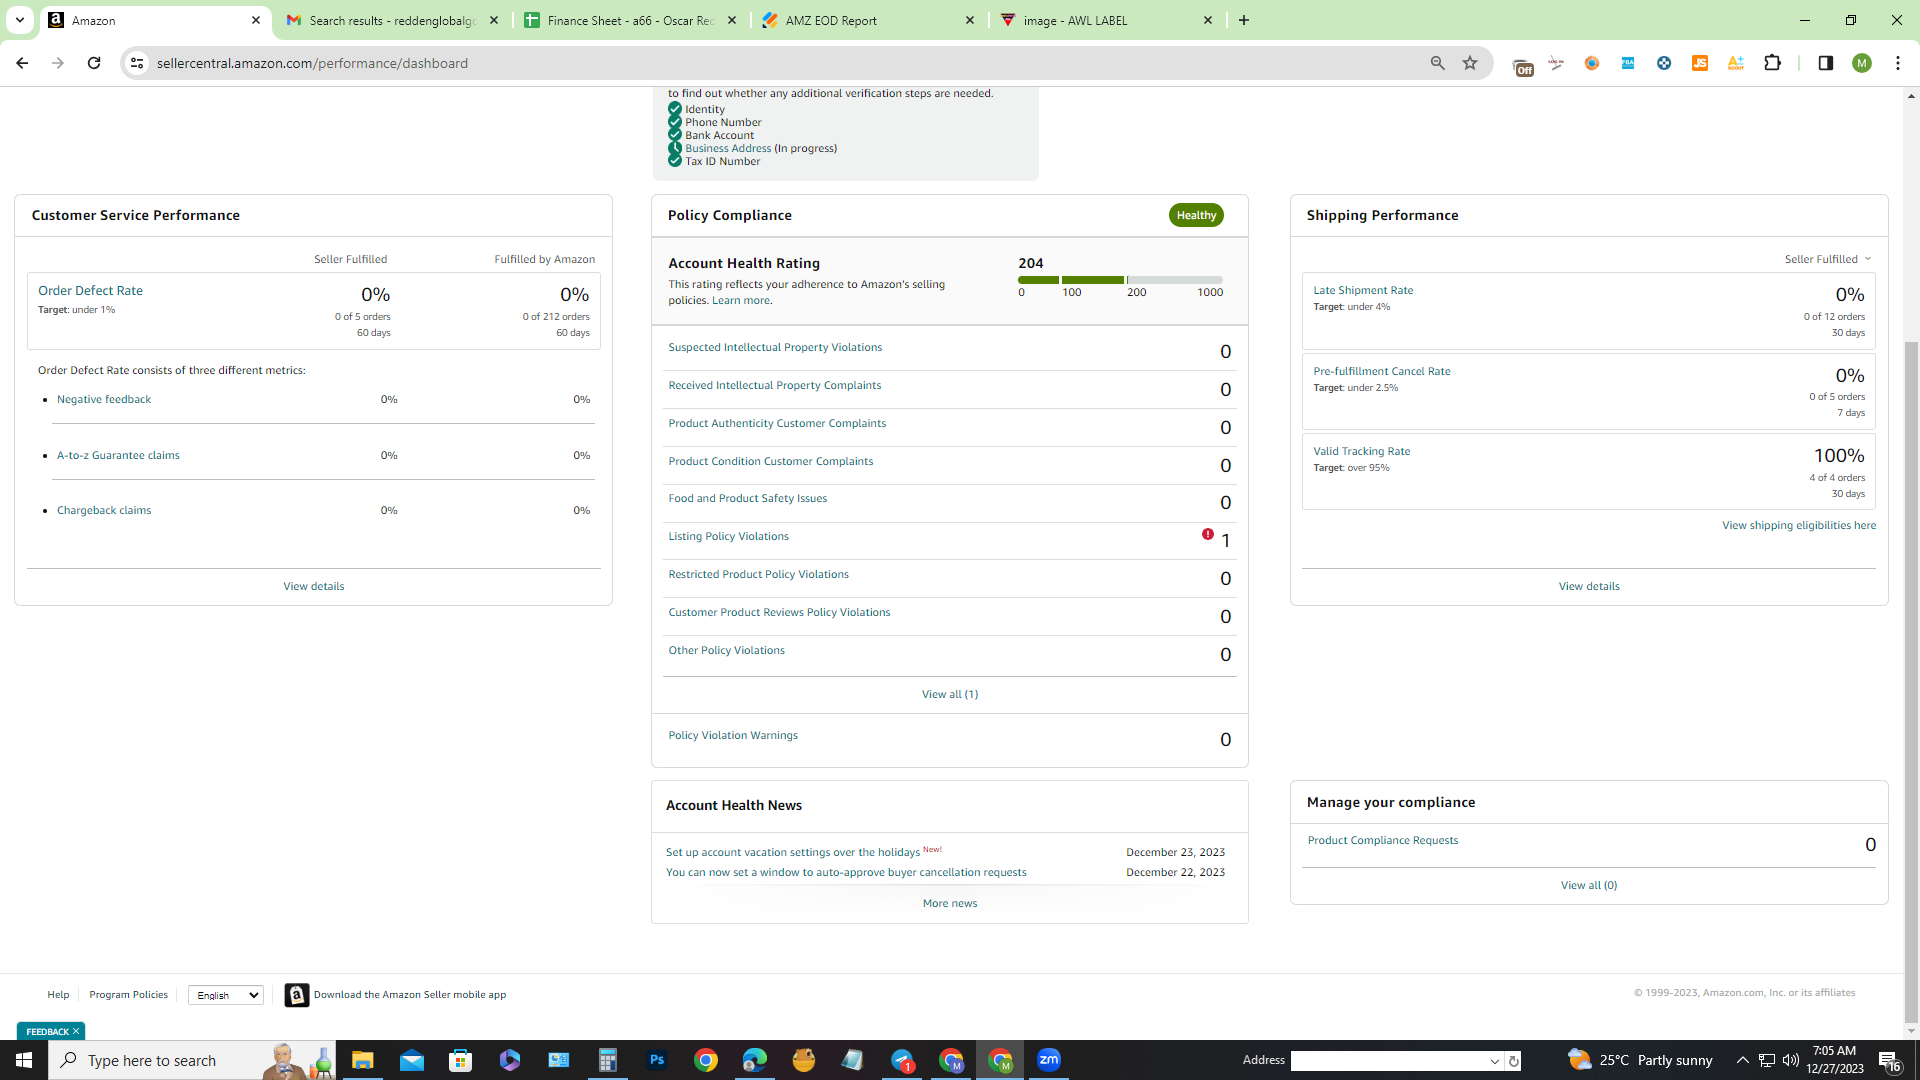
Task: Open Microsoft Store from taskbar
Action: click(460, 1060)
